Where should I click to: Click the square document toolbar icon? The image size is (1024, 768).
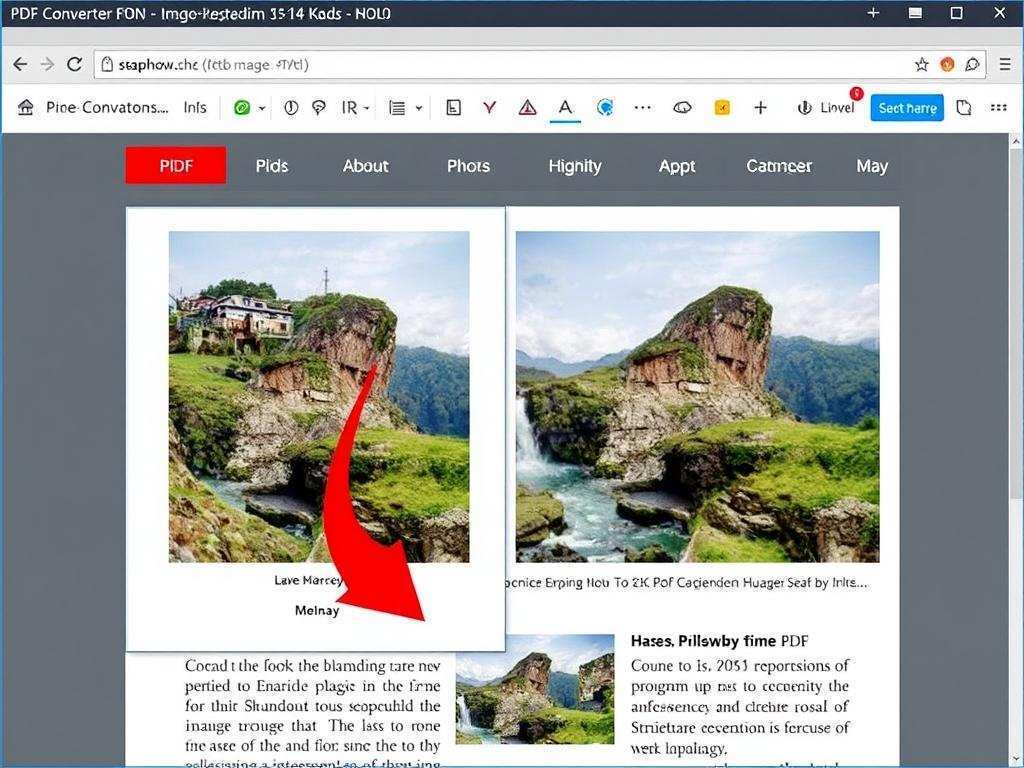[x=453, y=108]
